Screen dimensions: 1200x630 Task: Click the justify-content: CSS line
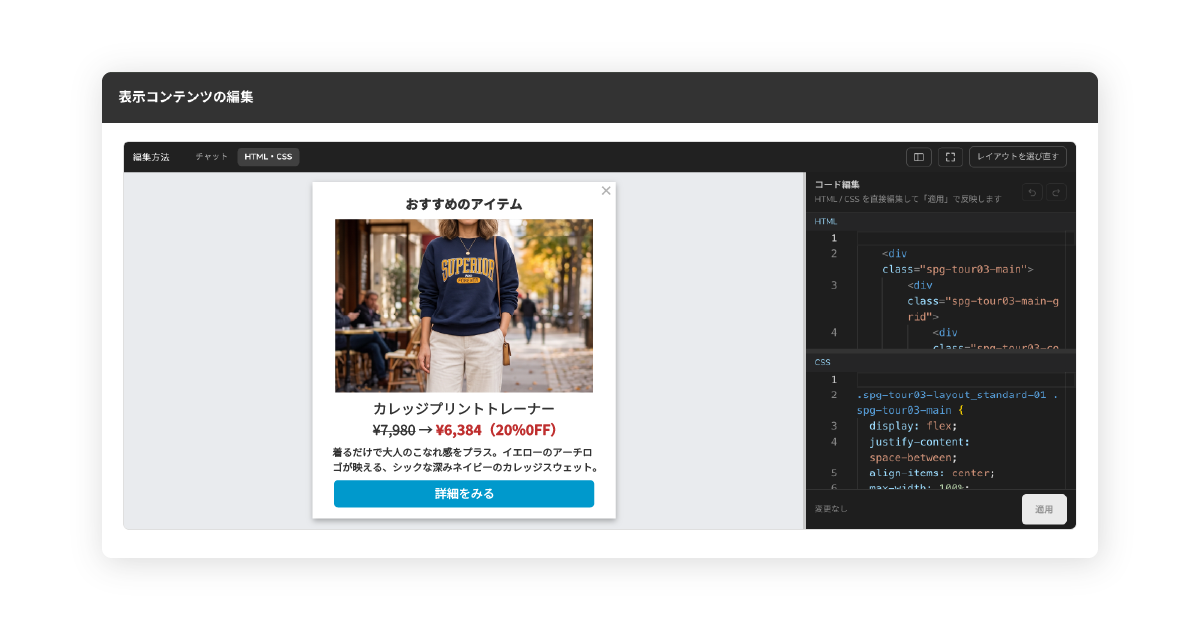(919, 441)
